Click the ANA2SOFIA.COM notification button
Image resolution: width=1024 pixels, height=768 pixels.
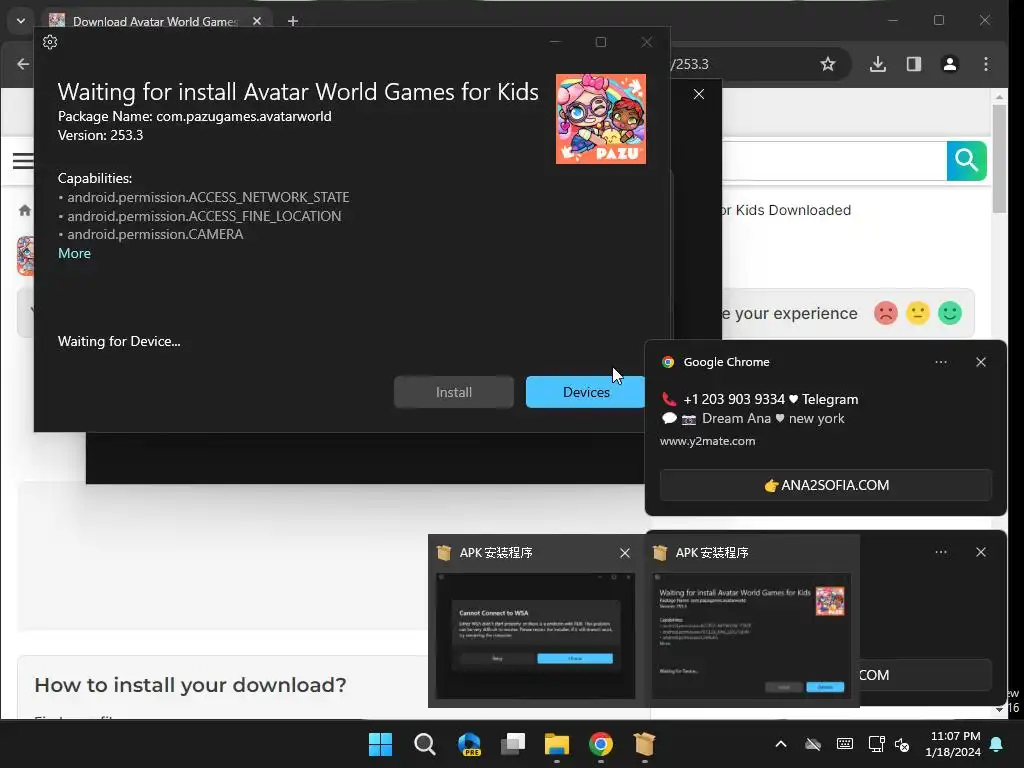point(825,485)
